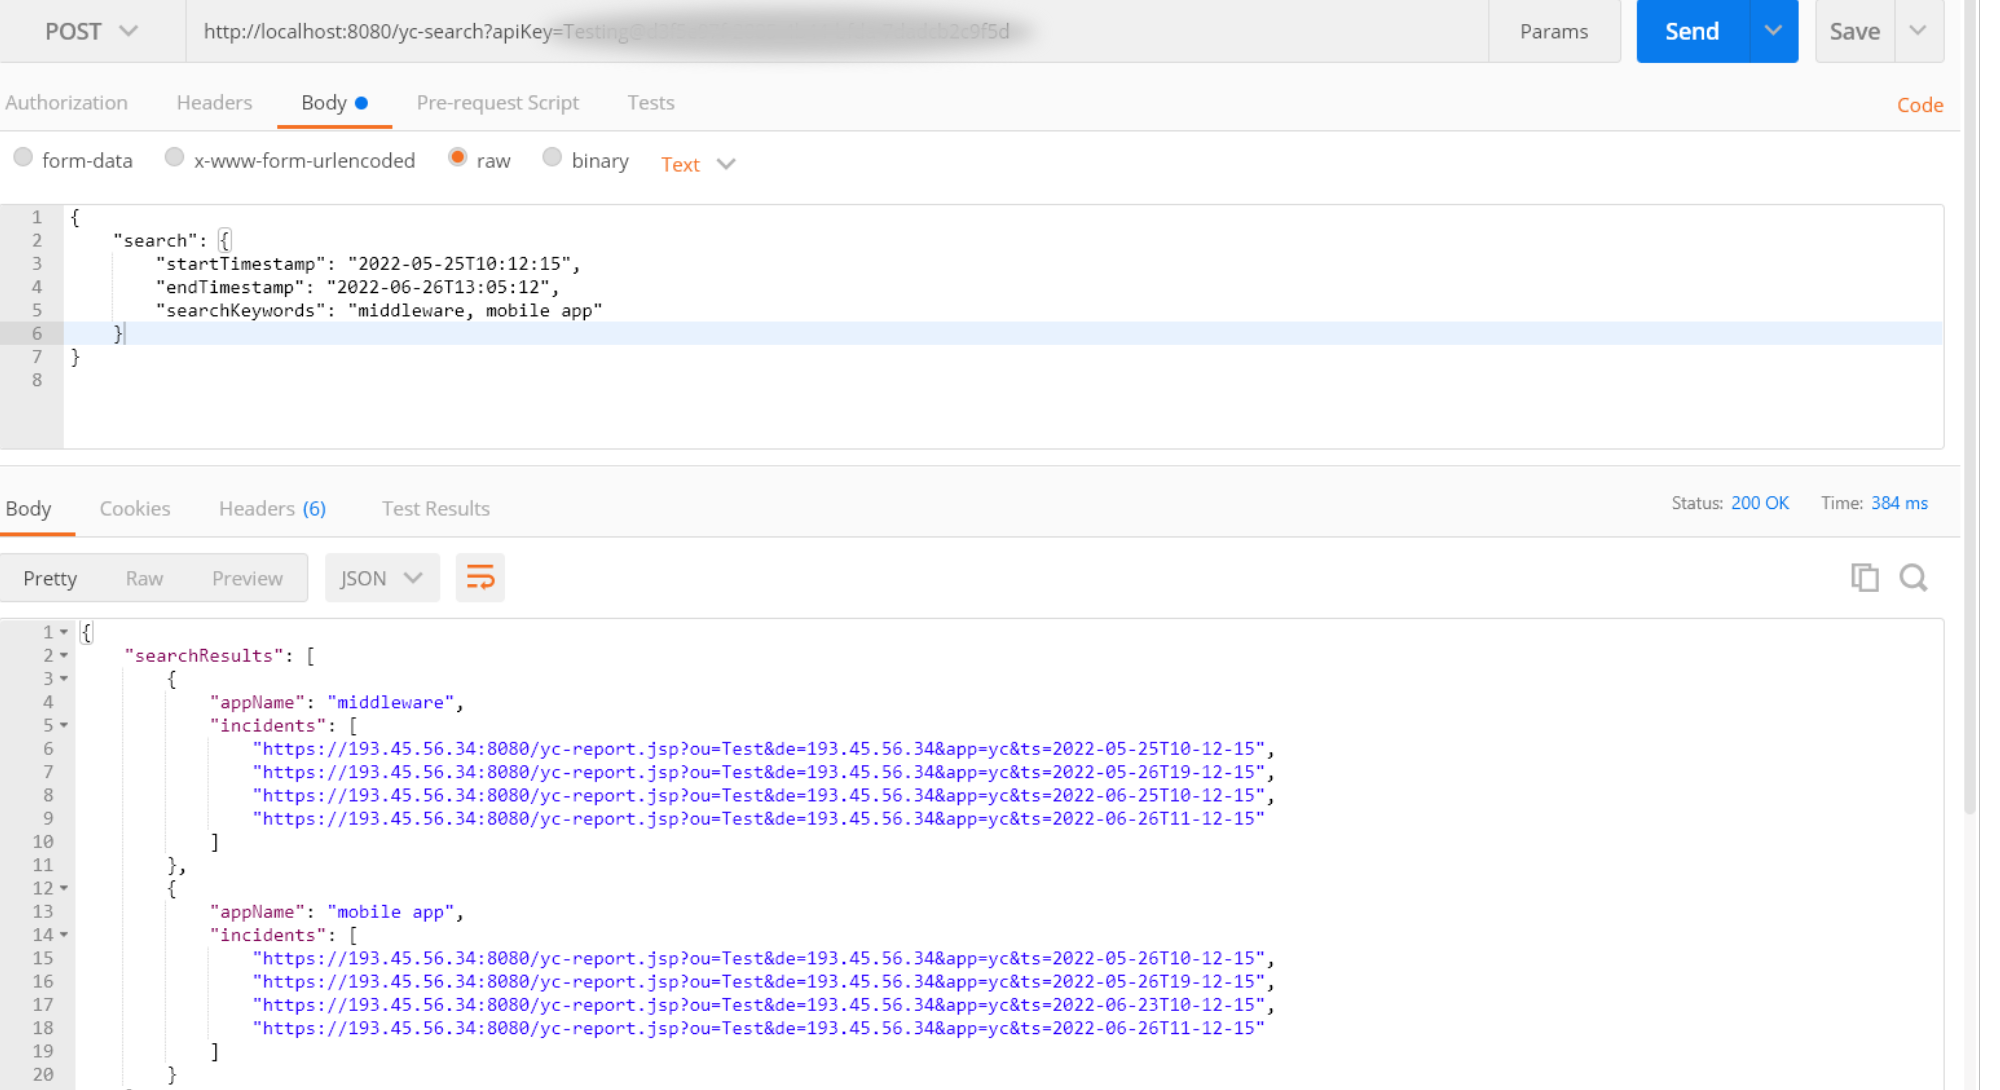
Task: Click the wrap lines icon in response toolbar
Action: 480,578
